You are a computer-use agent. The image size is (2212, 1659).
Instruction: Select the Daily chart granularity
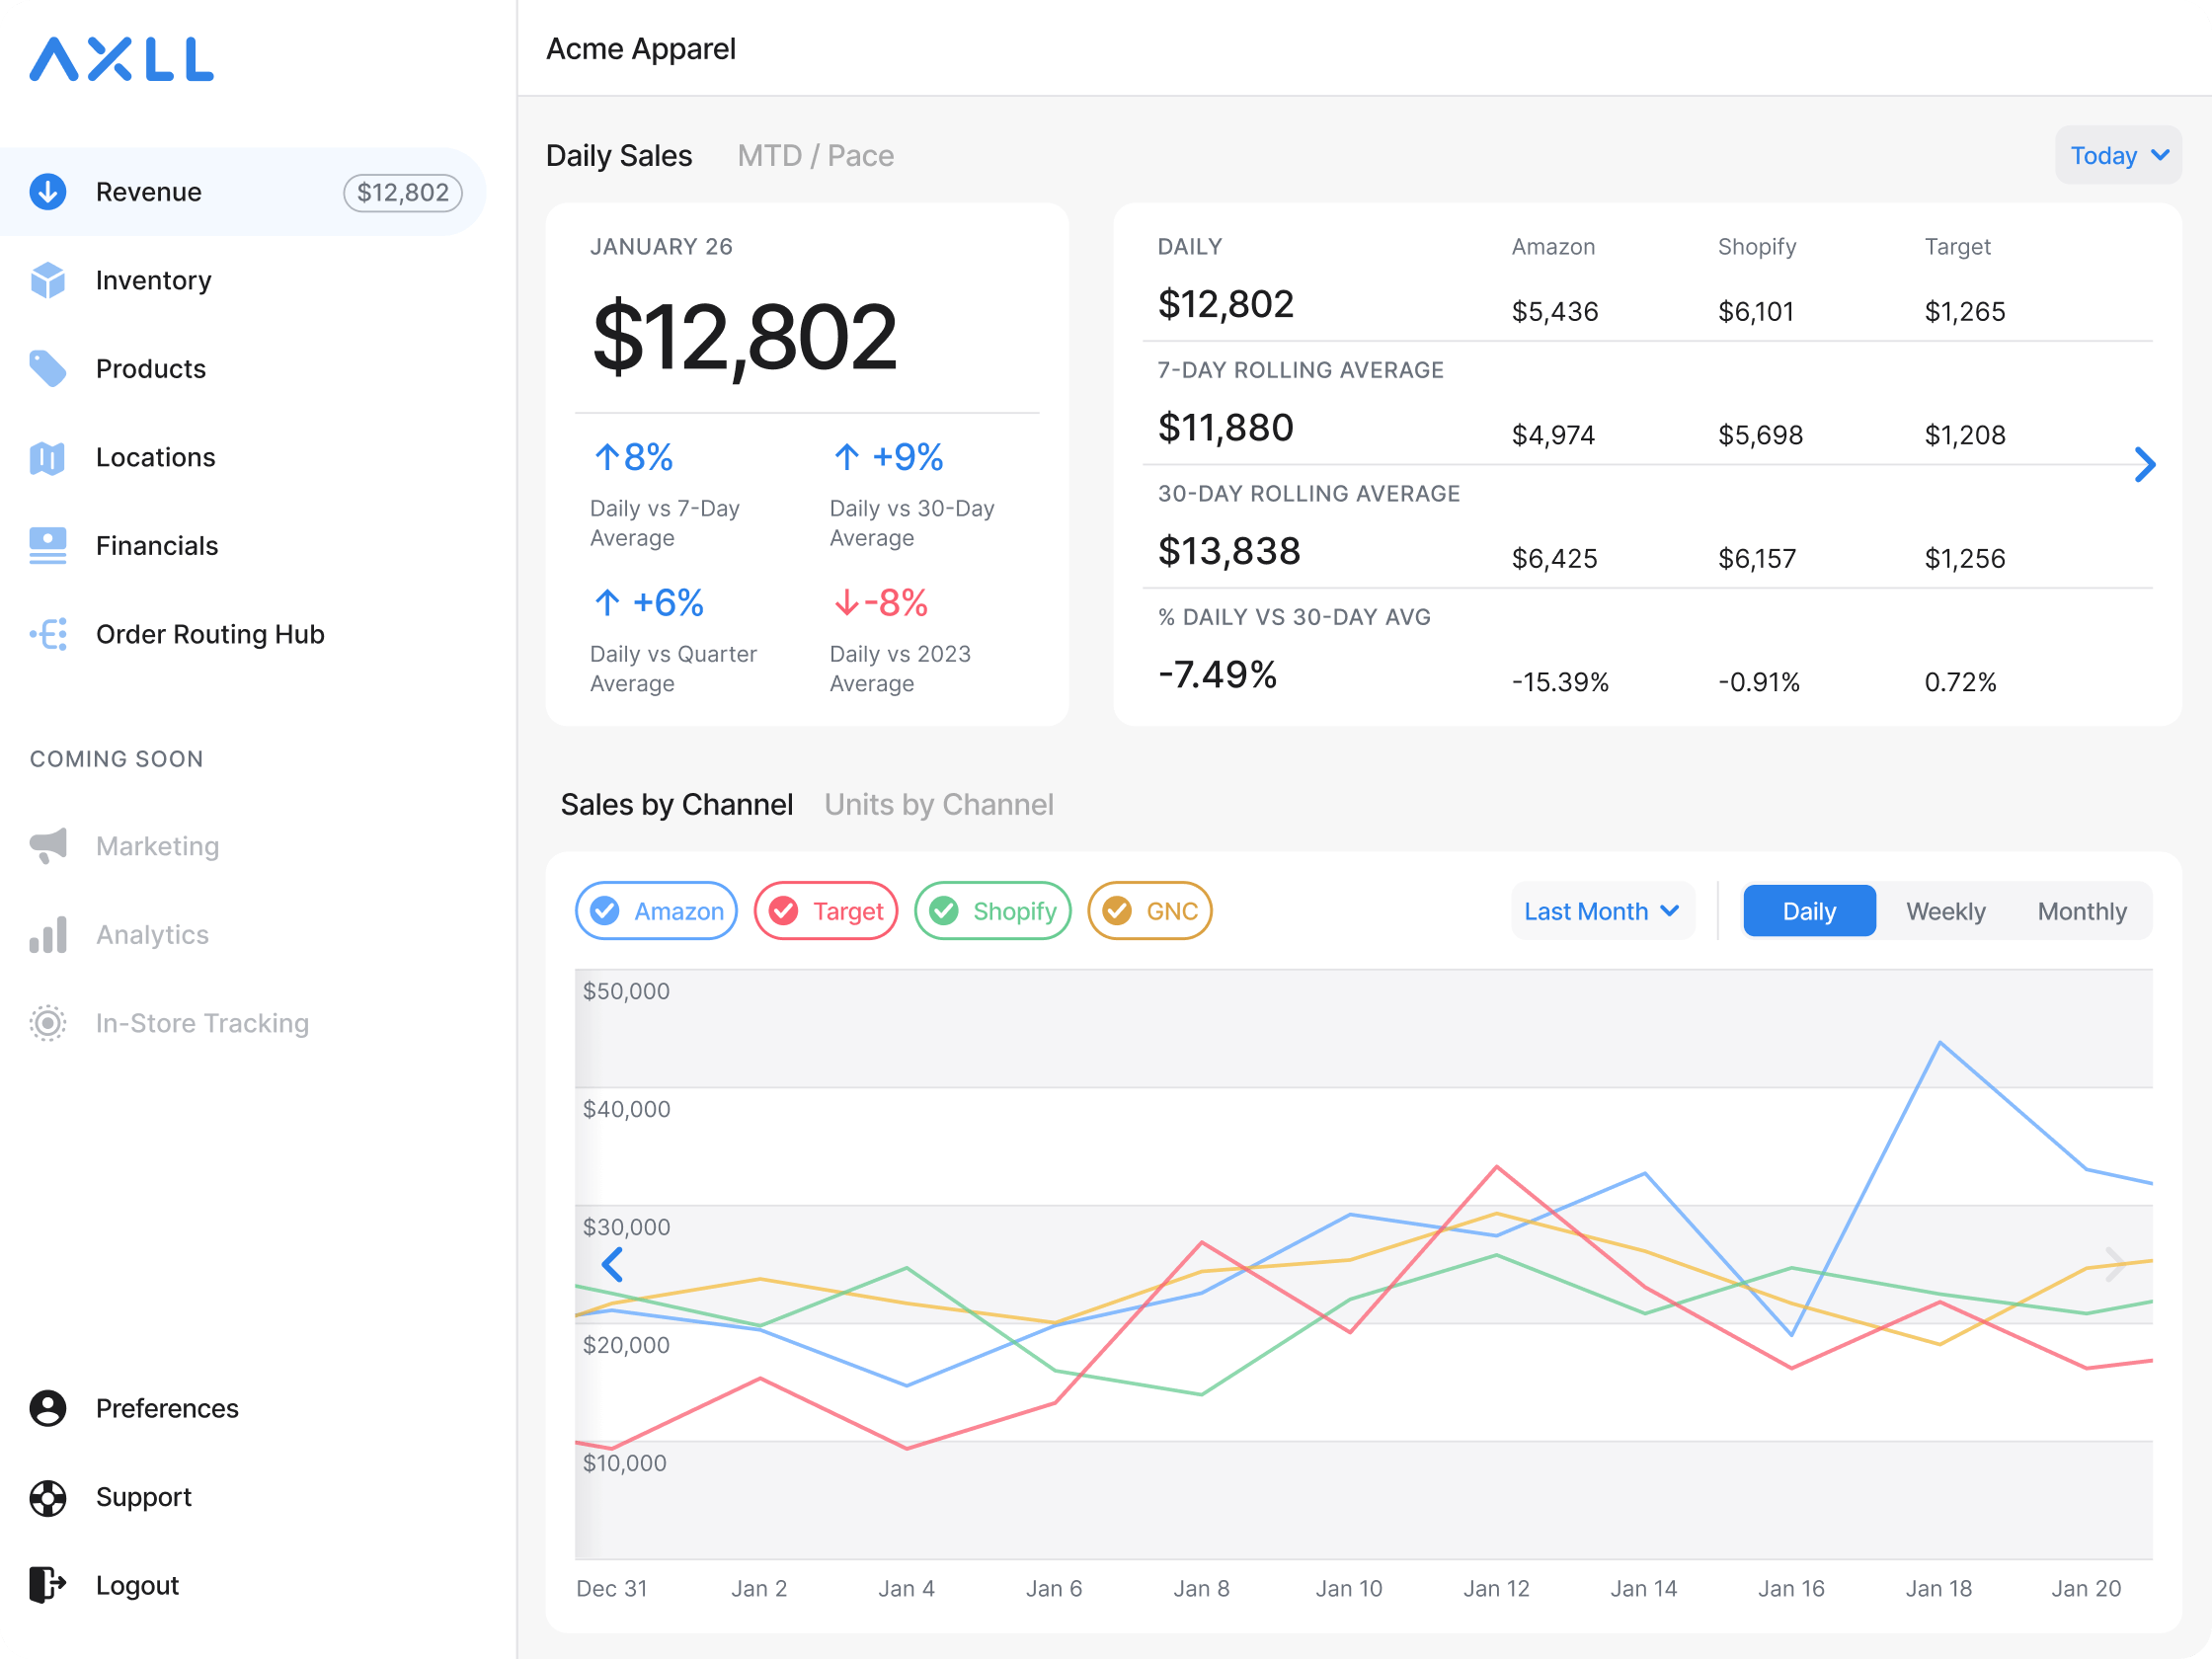coord(1809,911)
